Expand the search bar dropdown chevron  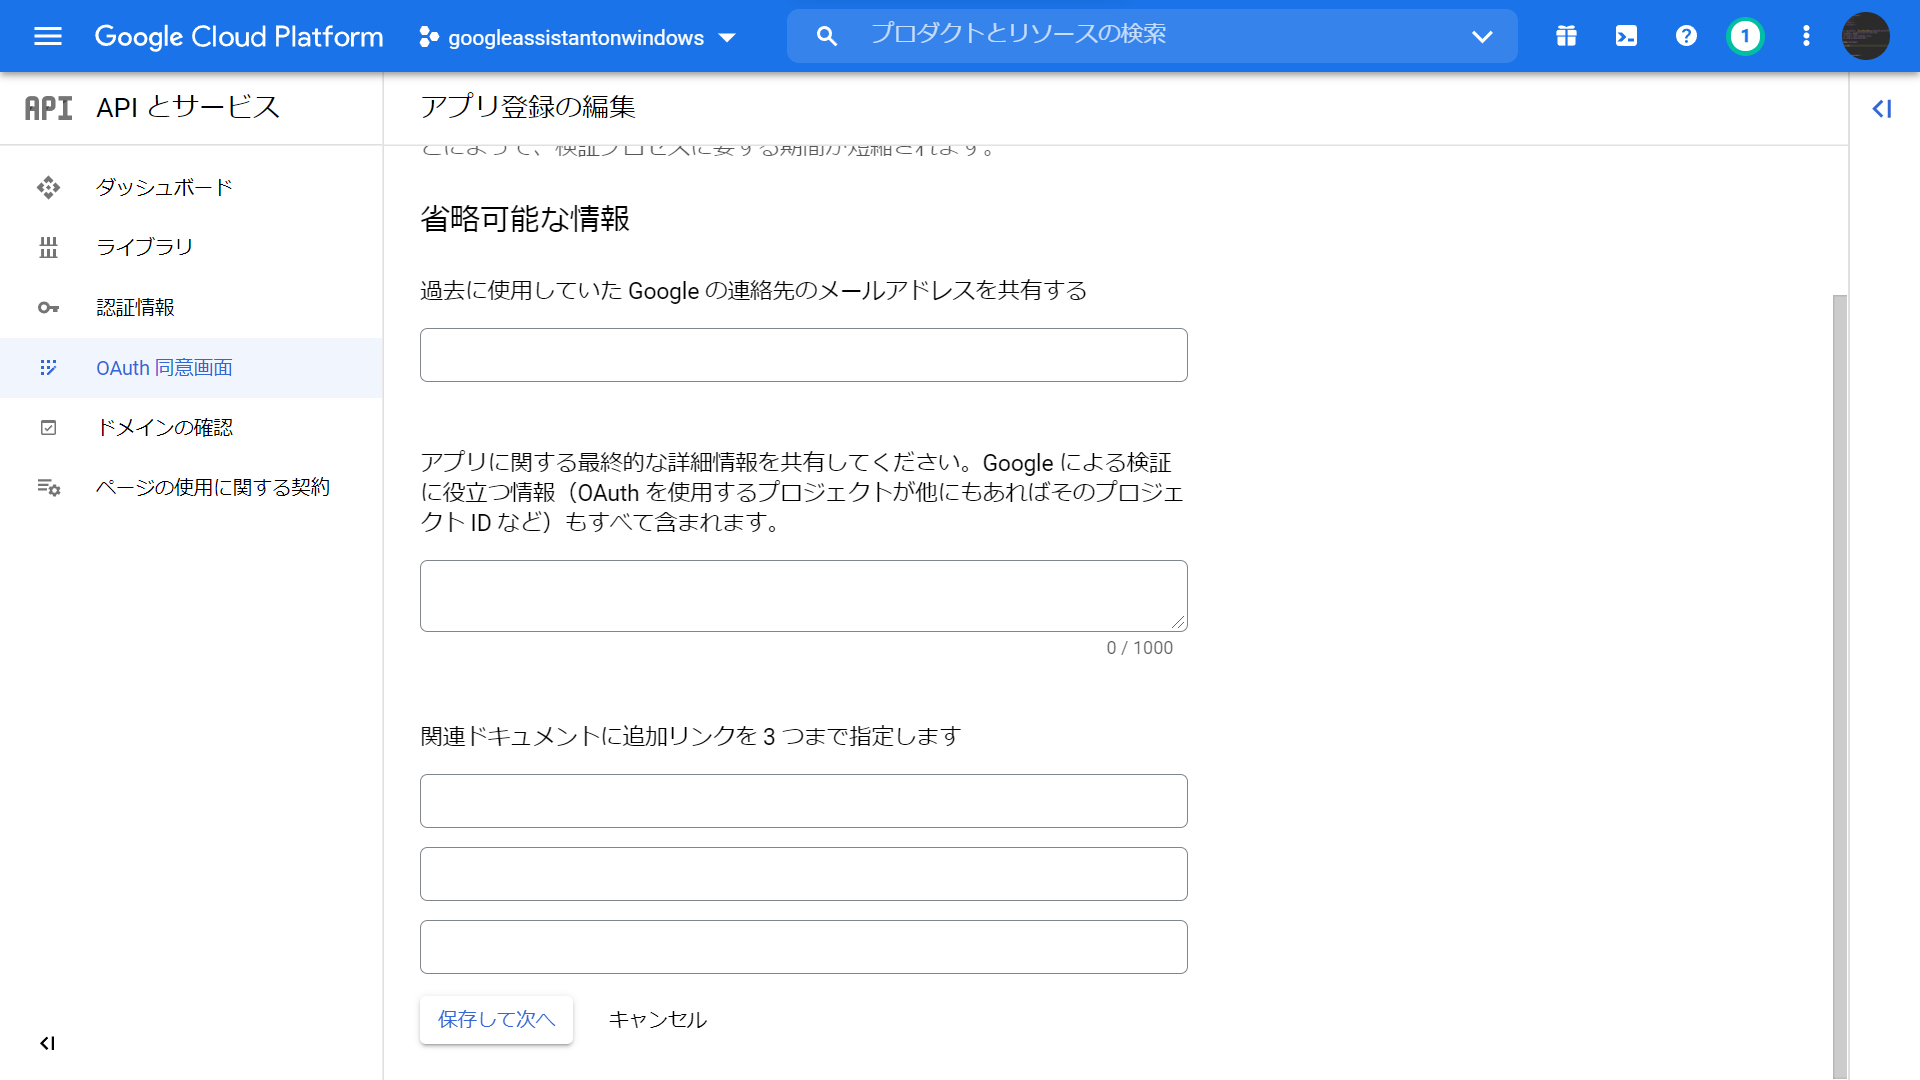click(1482, 37)
